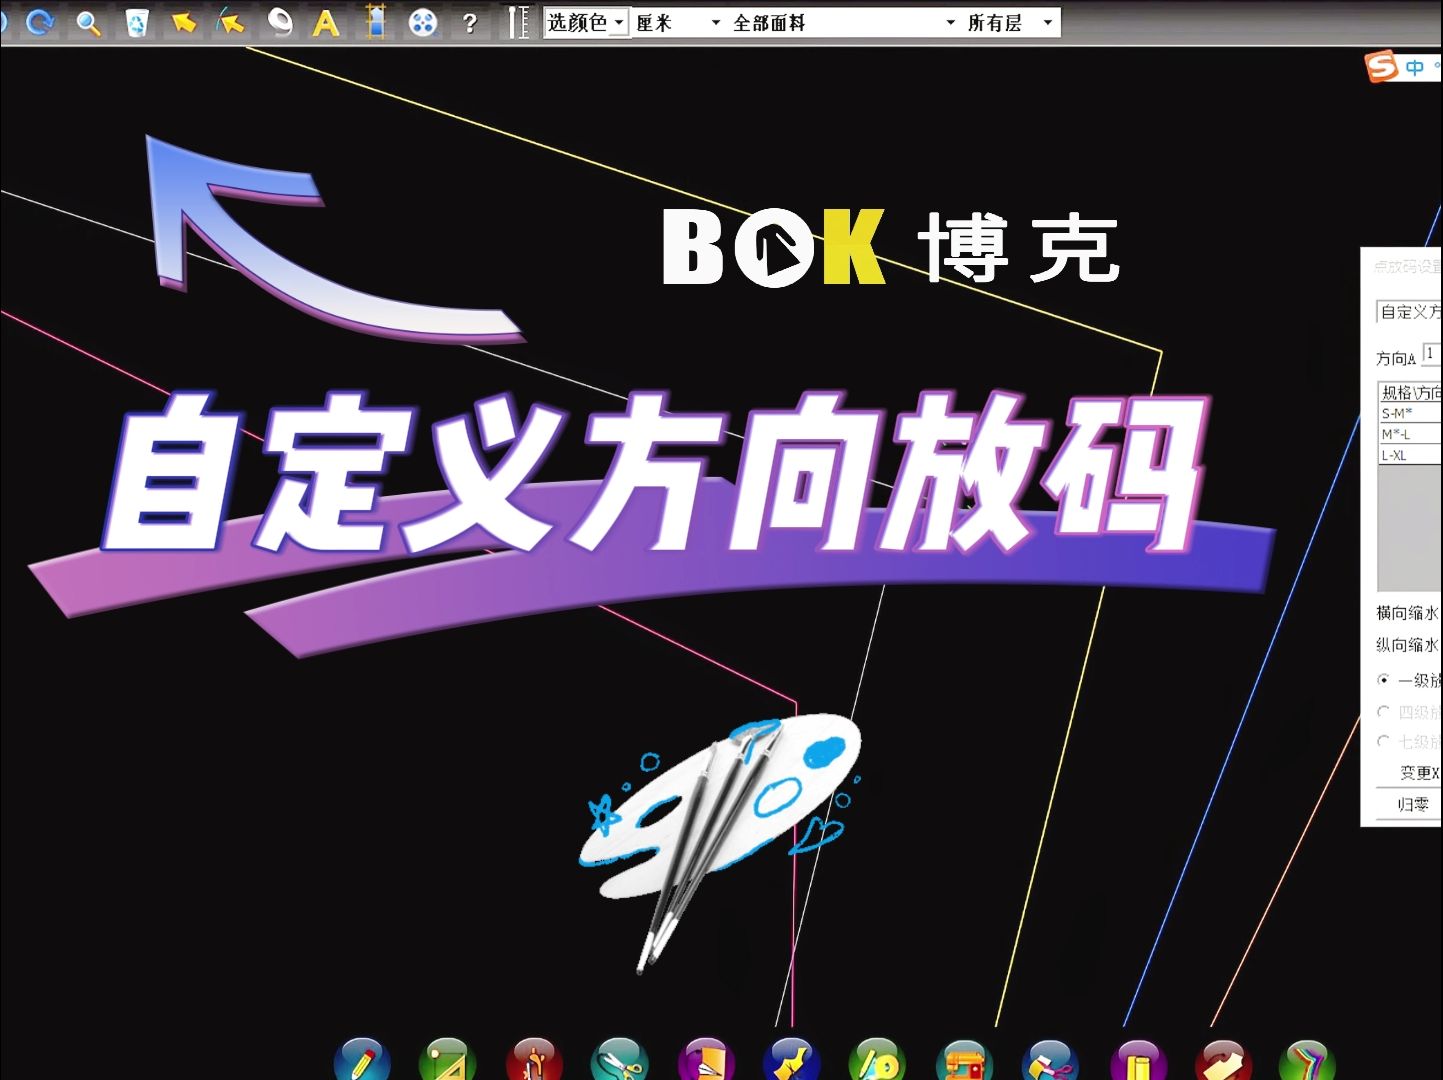The width and height of the screenshot is (1443, 1080).
Task: Click the question mark help icon
Action: (x=470, y=22)
